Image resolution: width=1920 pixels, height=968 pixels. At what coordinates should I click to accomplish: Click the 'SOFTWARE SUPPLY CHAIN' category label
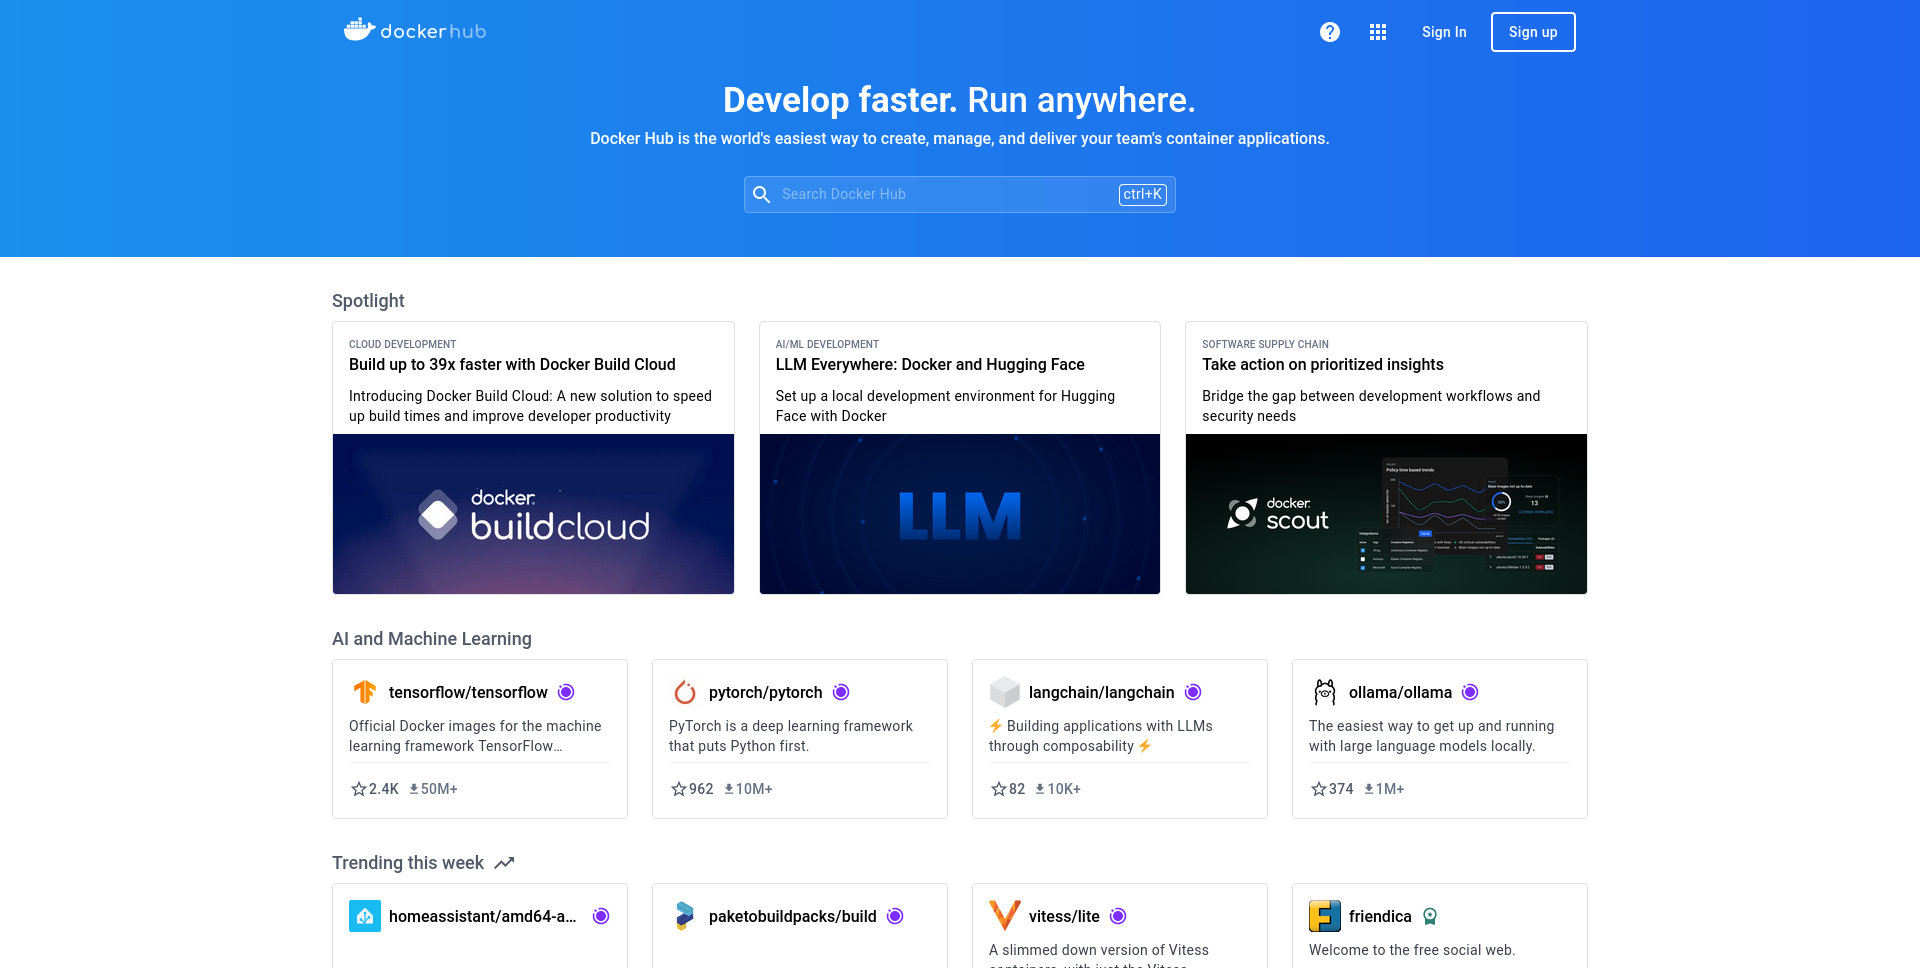[x=1265, y=344]
